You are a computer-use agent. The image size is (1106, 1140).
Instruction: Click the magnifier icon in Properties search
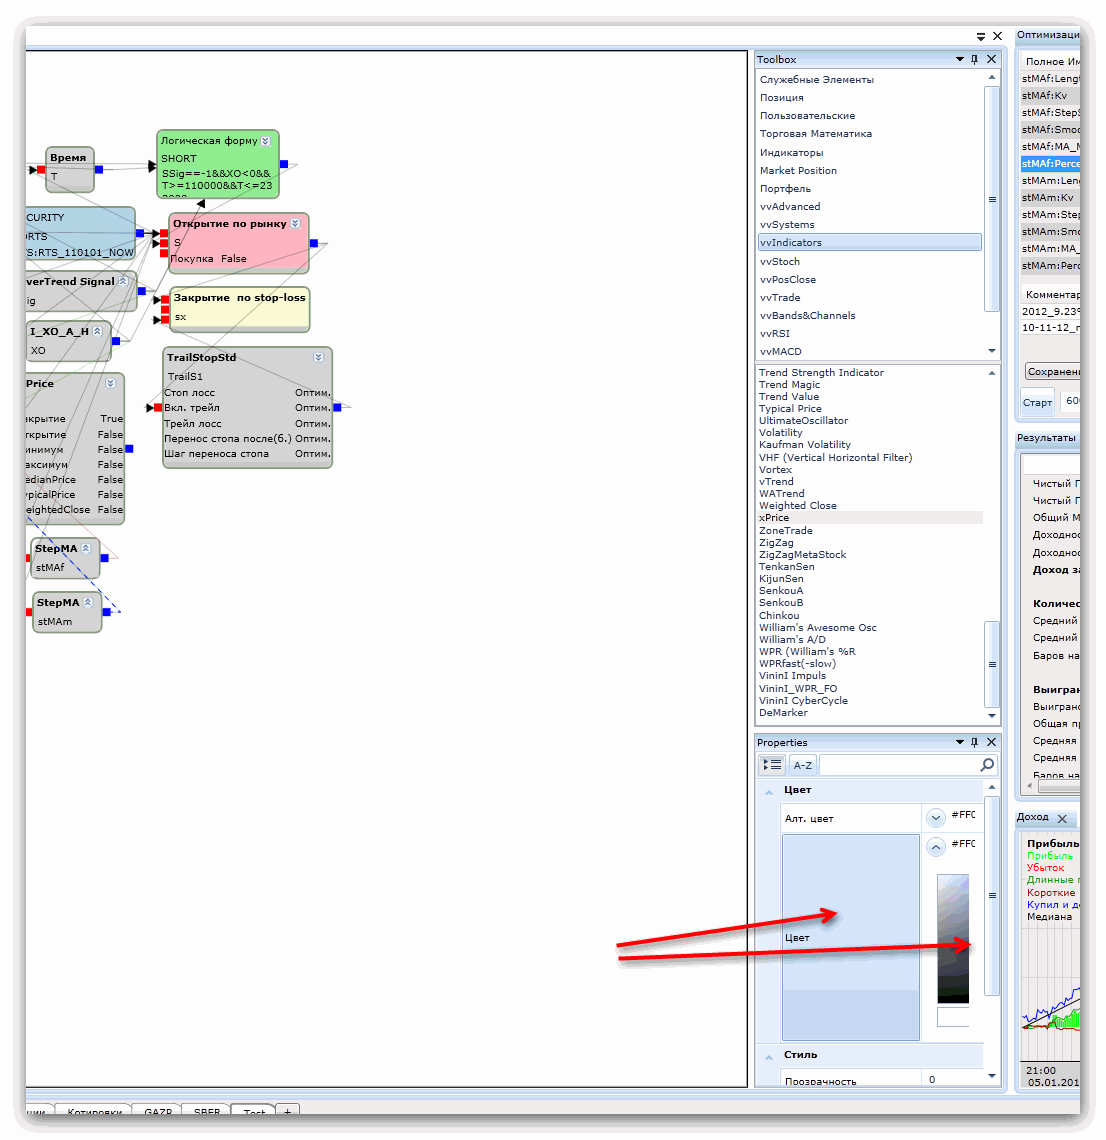click(987, 765)
